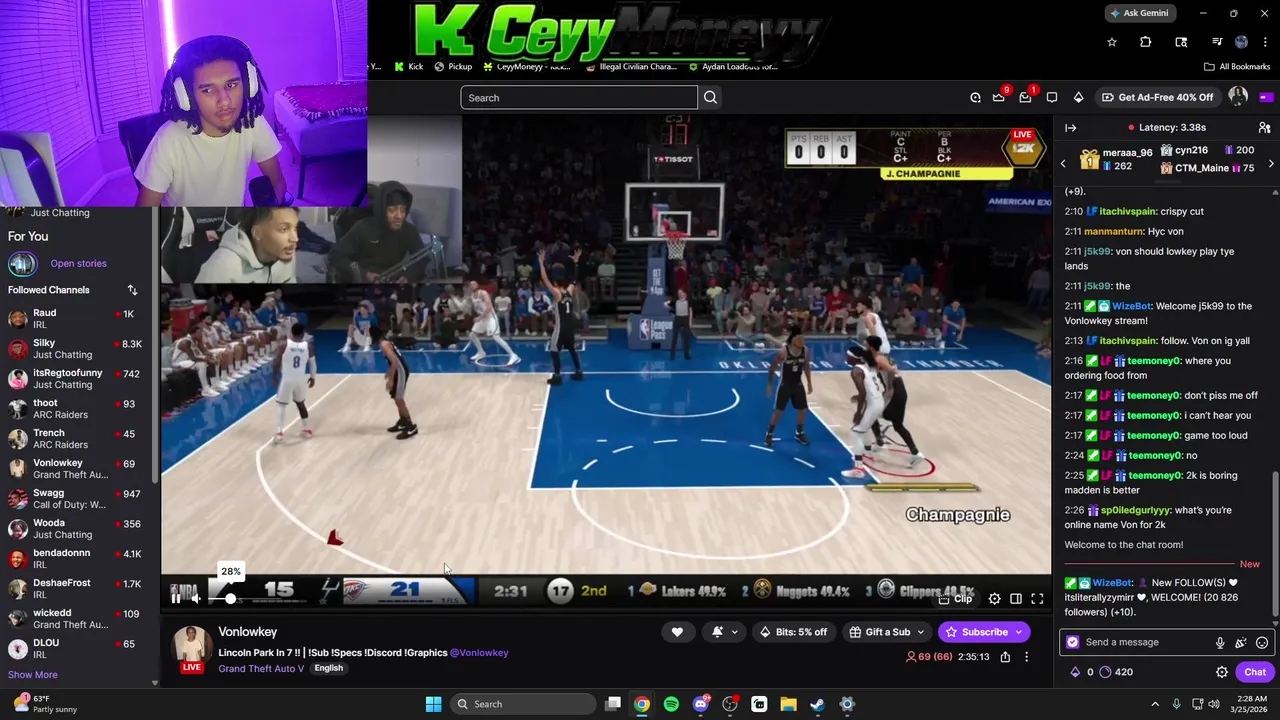Viewport: 1280px width, 720px height.
Task: Click the chat microphone icon
Action: 1220,643
